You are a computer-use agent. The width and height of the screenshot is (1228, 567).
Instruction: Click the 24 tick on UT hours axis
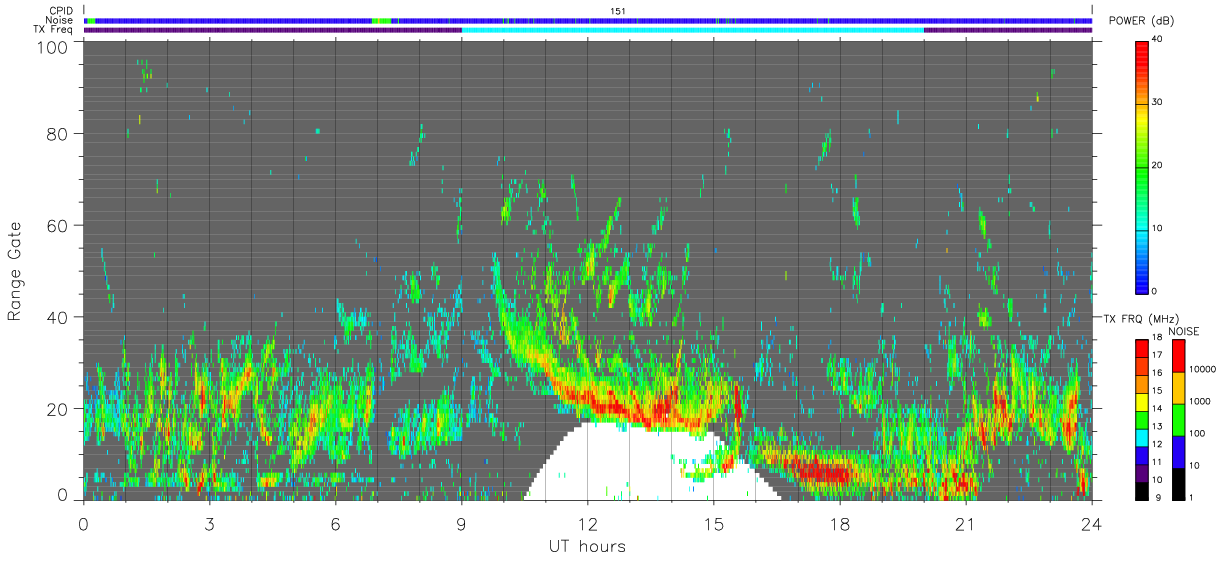[x=1091, y=523]
